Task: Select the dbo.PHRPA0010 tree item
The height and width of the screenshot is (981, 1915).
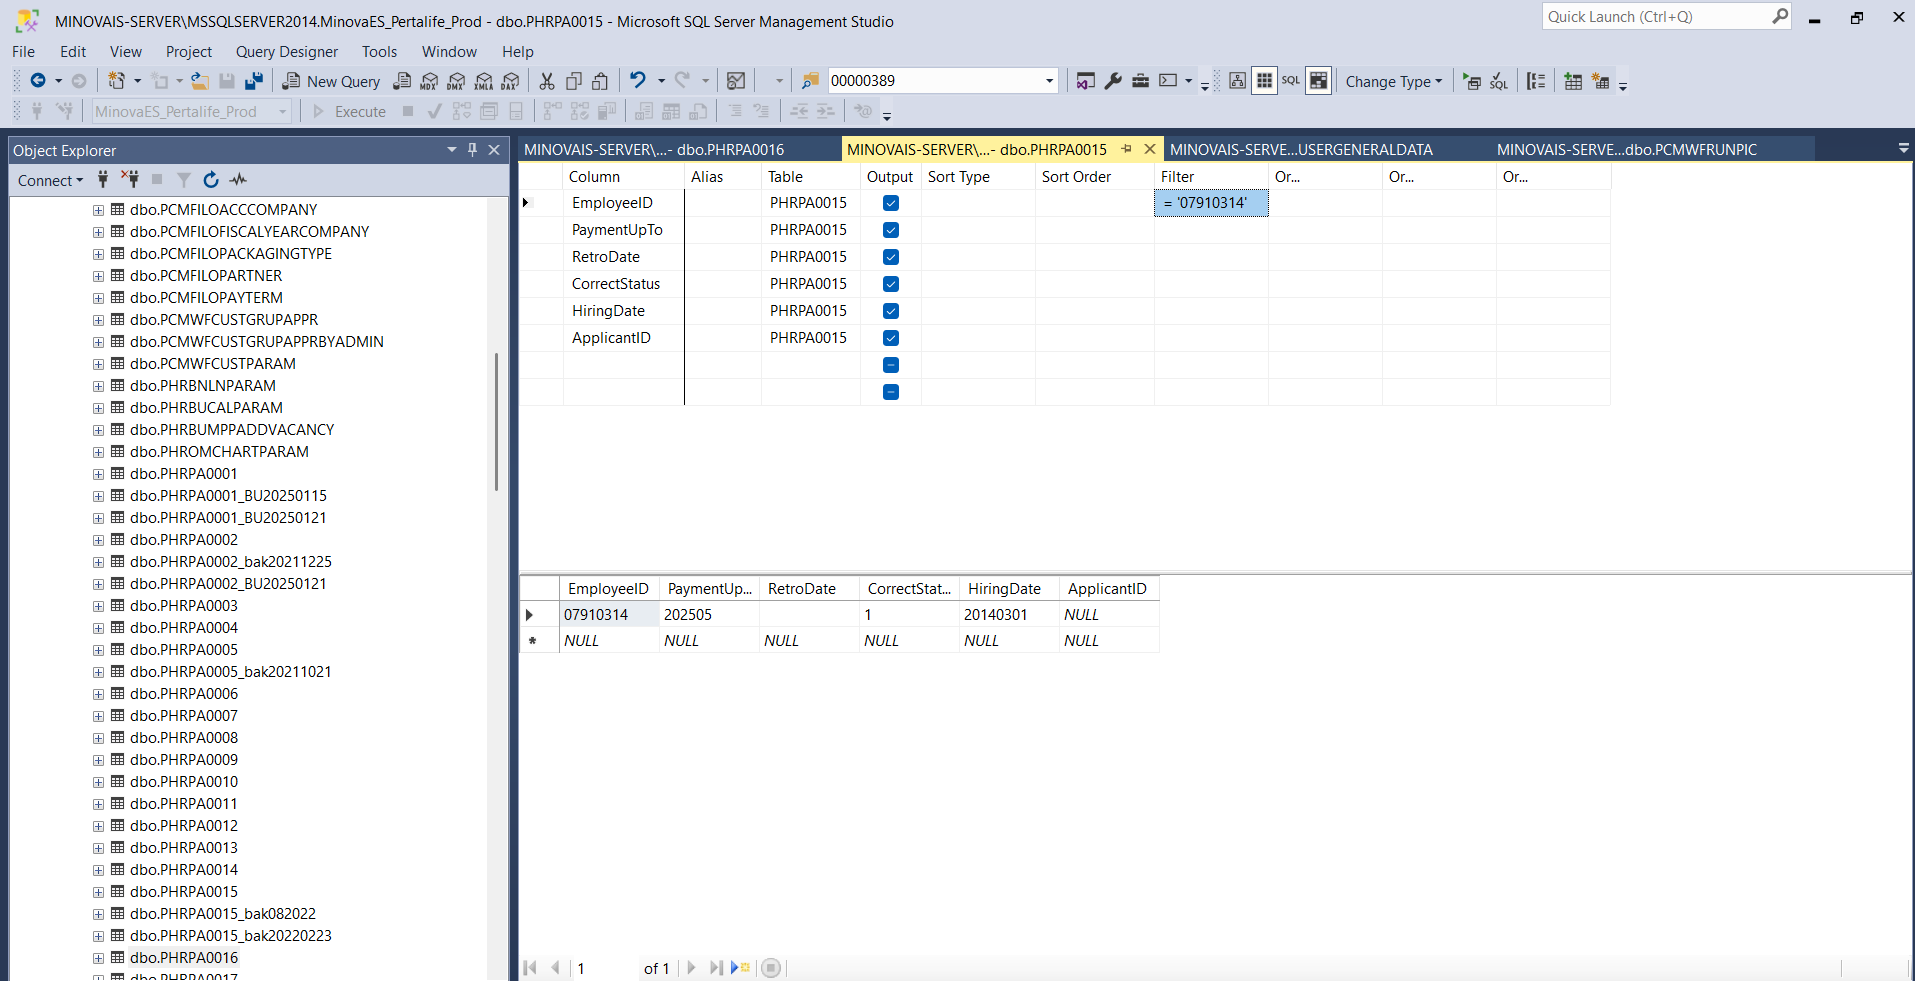Action: (184, 782)
